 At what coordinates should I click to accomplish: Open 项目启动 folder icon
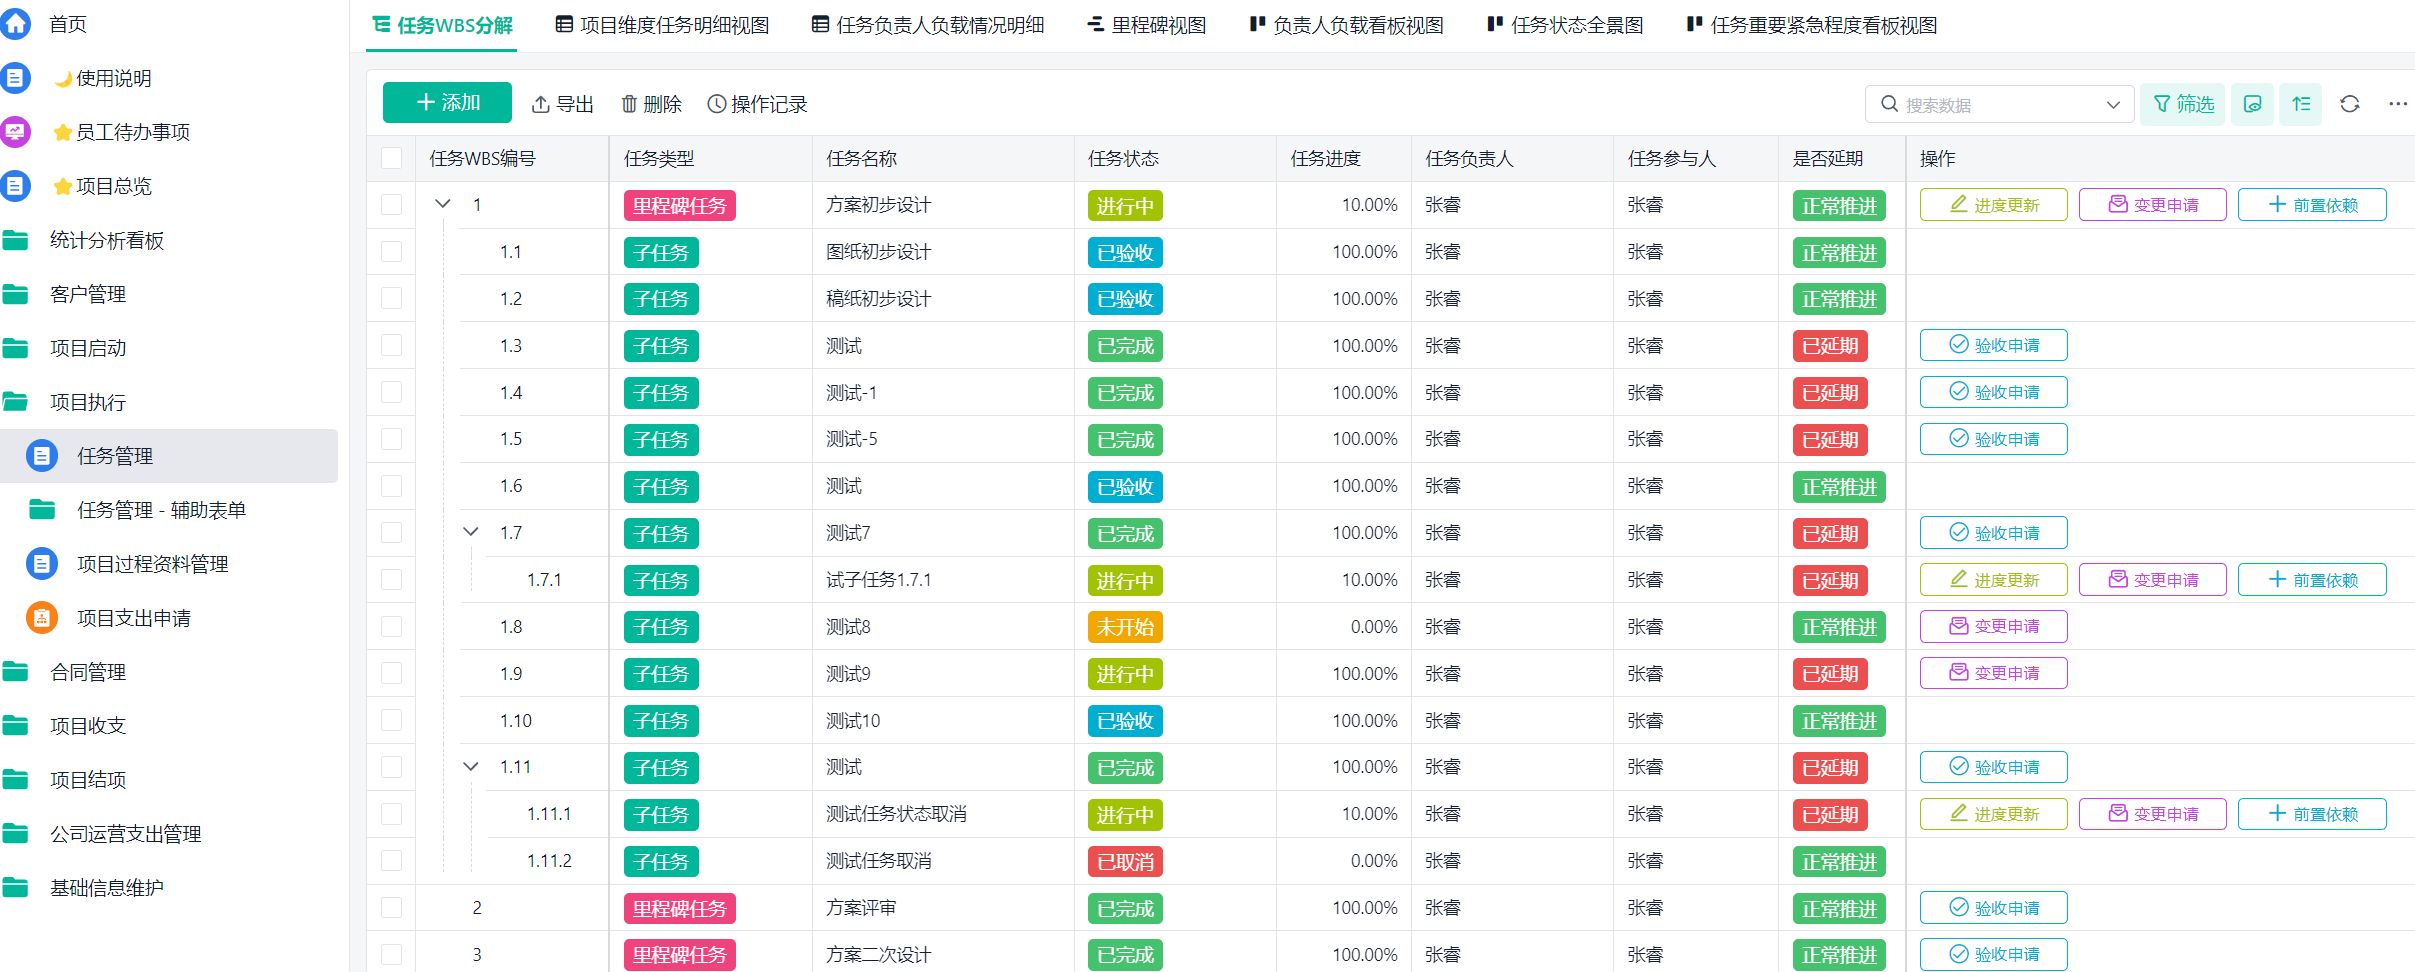[x=15, y=348]
